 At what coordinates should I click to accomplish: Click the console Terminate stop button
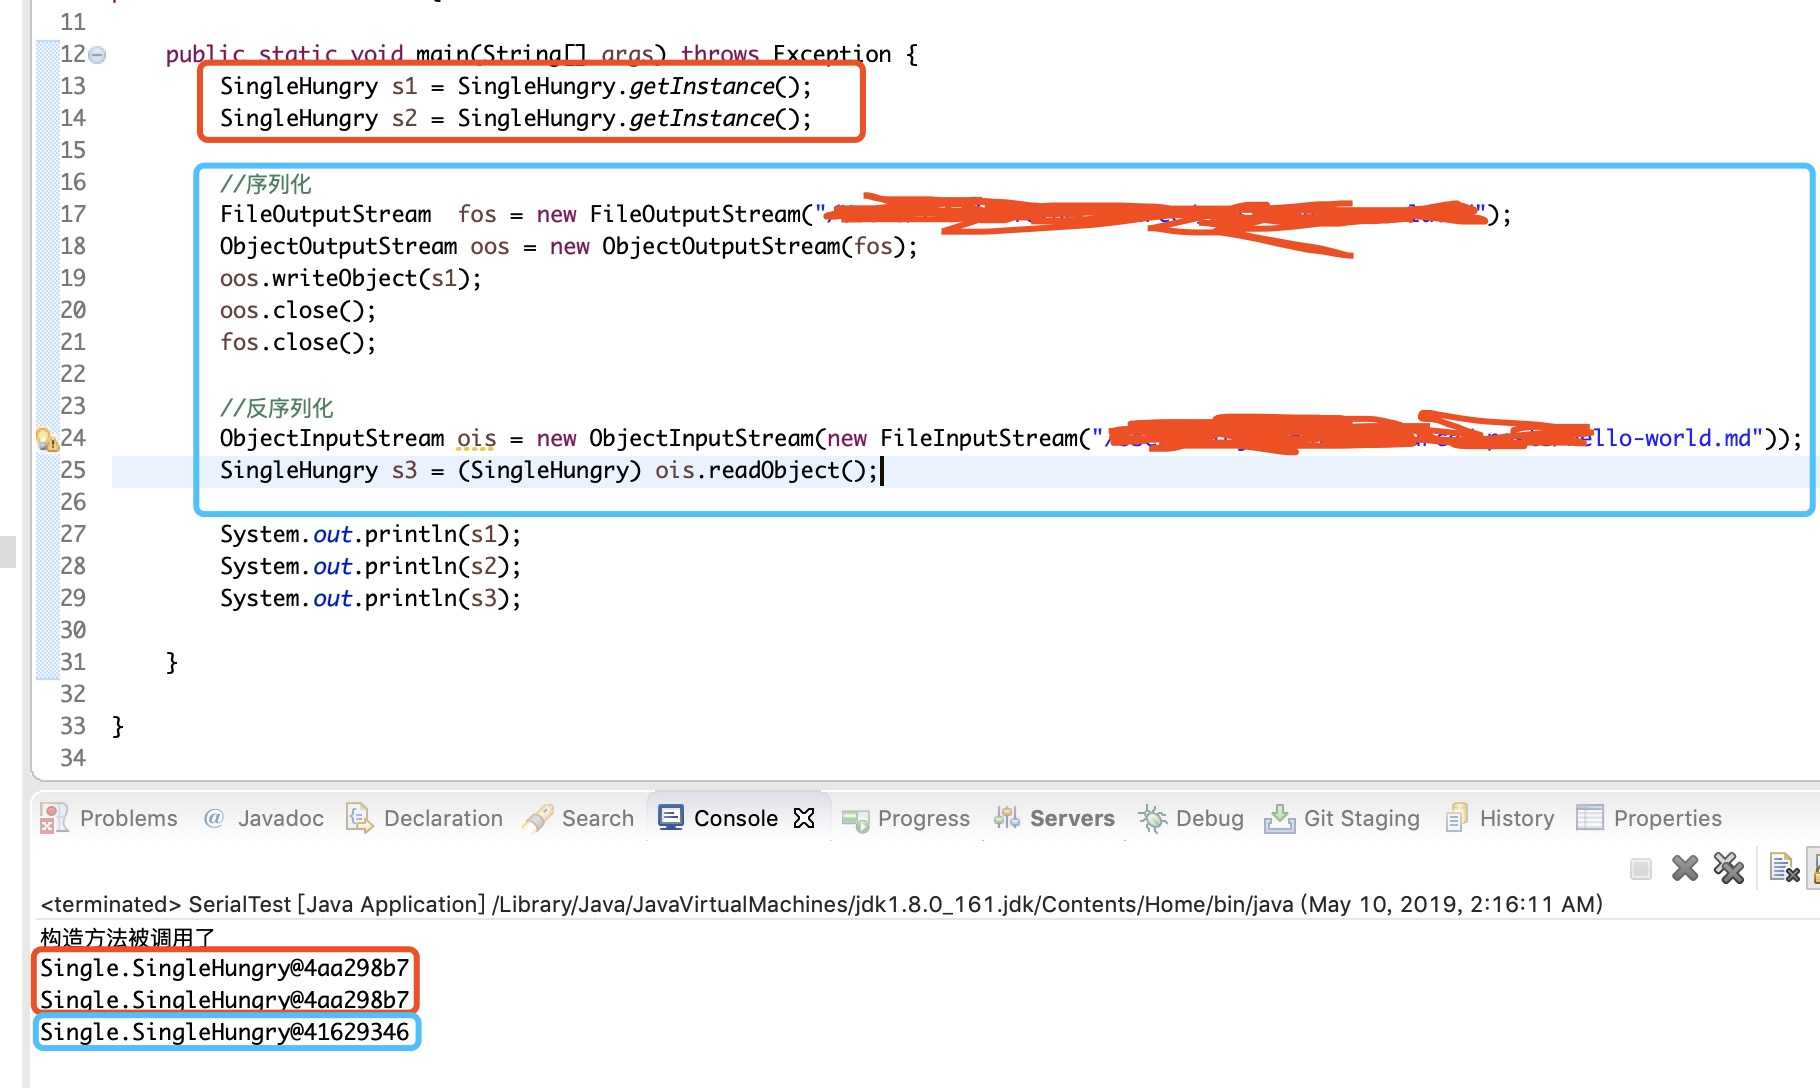pos(1641,869)
